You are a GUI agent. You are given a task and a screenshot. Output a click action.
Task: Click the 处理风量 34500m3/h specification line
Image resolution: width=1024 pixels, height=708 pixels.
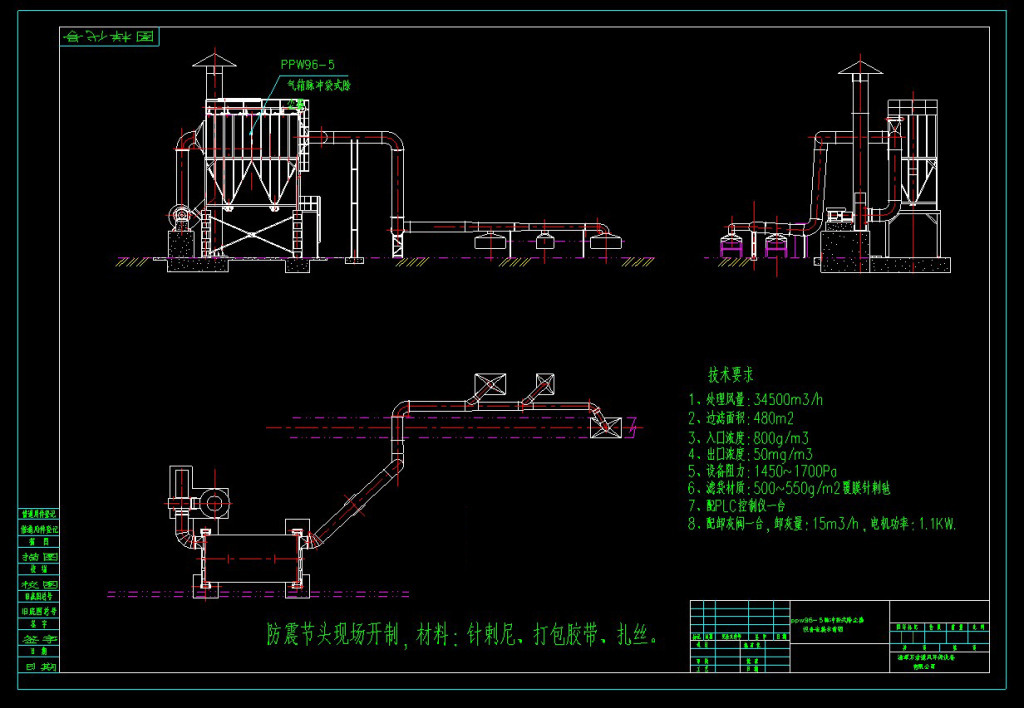pyautogui.click(x=755, y=399)
